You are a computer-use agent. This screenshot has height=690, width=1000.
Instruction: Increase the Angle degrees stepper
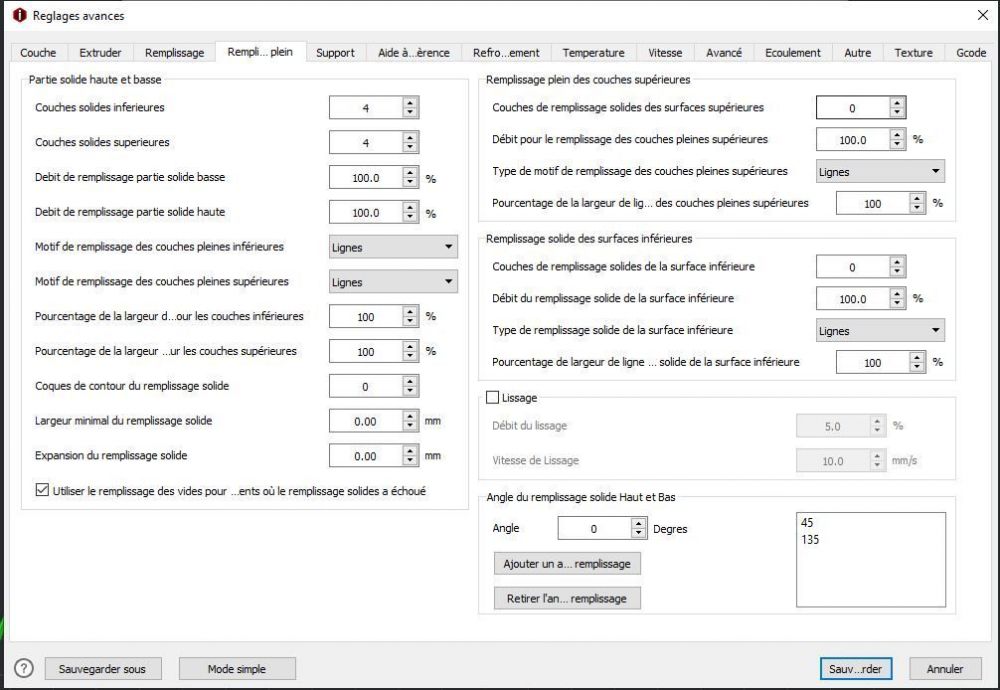pos(638,523)
